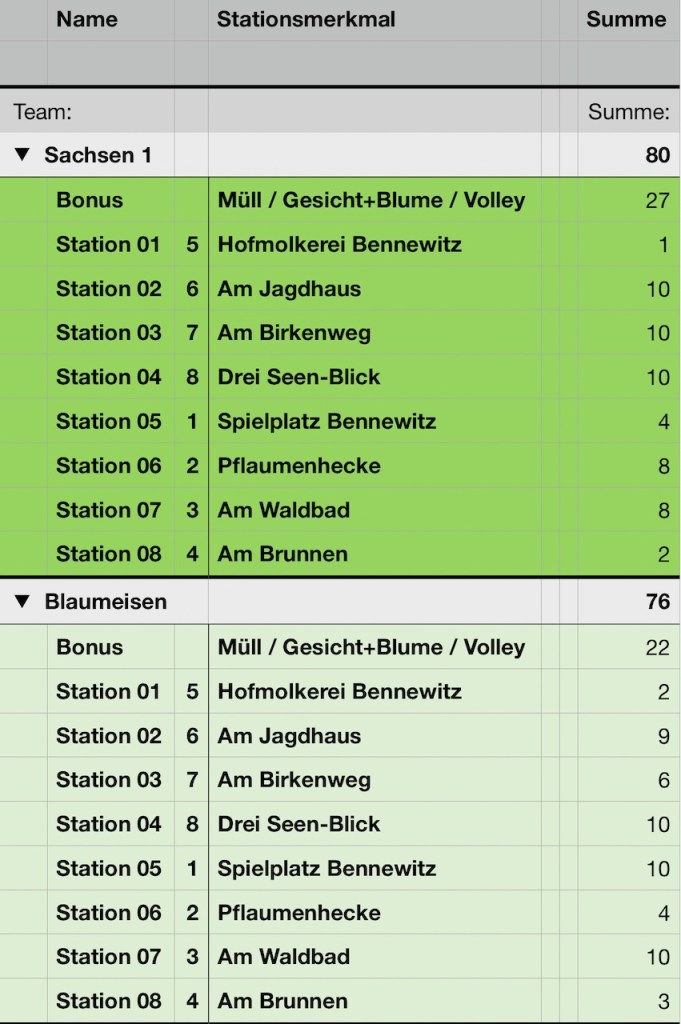The image size is (681, 1024).
Task: Click Blaumeisen Station 03 score of 6
Action: click(x=663, y=780)
